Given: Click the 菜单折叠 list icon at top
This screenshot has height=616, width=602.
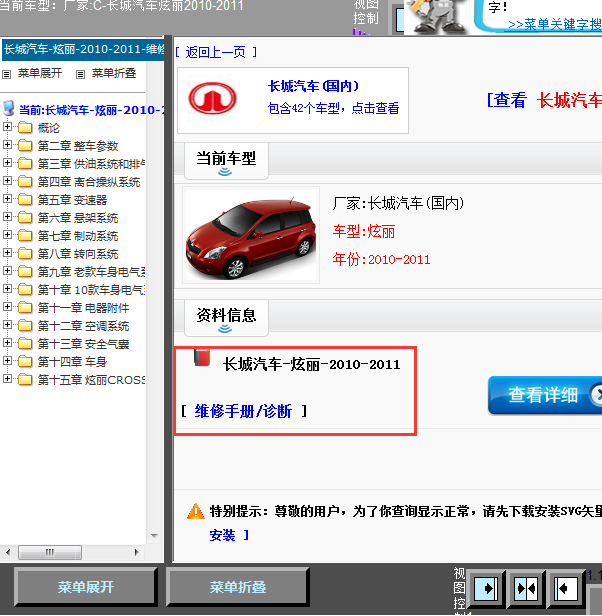Looking at the screenshot, I should coord(81,74).
